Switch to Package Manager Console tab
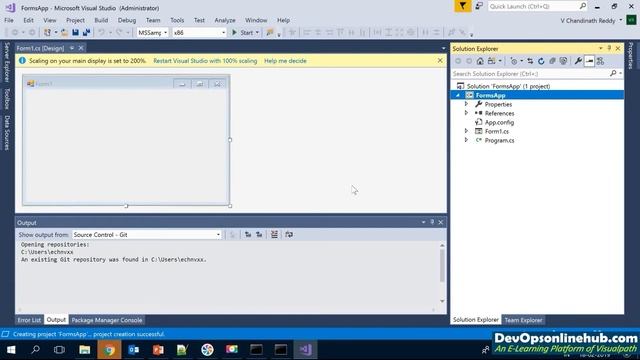The image size is (640, 360). (x=107, y=320)
